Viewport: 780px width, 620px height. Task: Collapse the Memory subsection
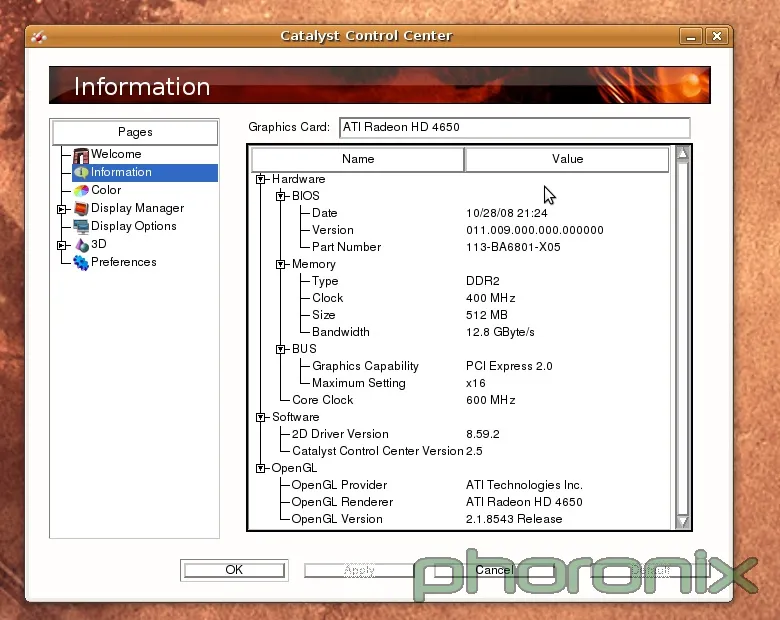coord(281,265)
